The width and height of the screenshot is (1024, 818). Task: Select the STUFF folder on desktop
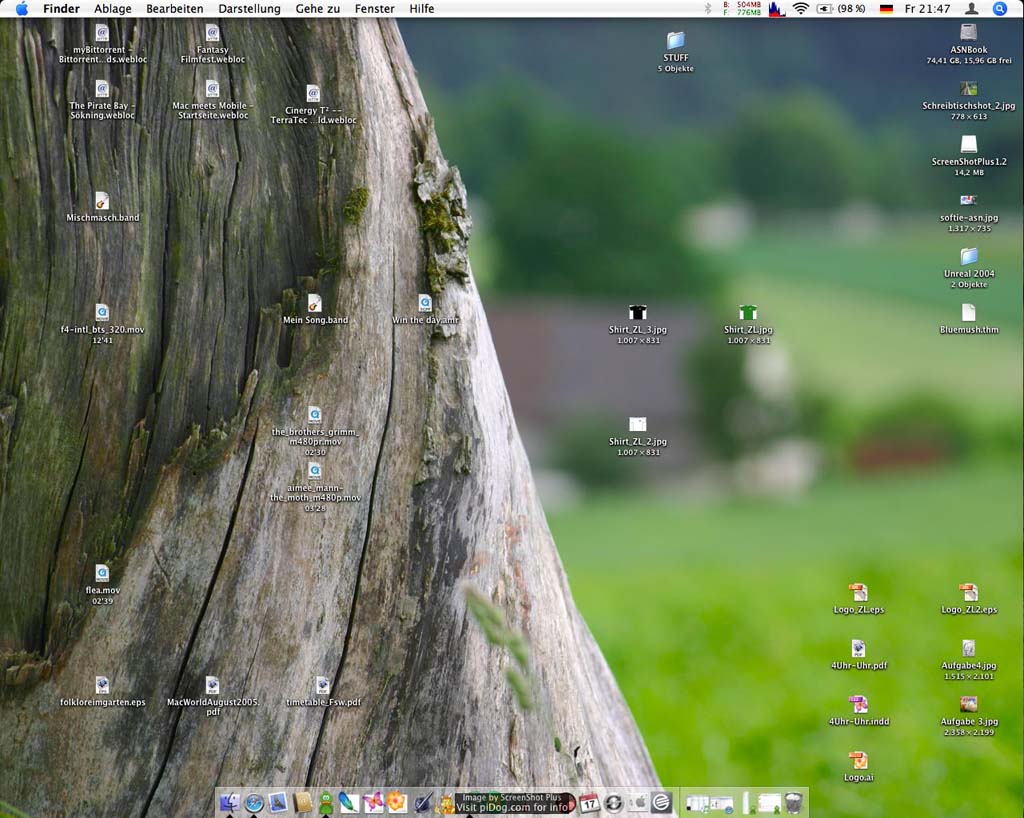pos(676,41)
